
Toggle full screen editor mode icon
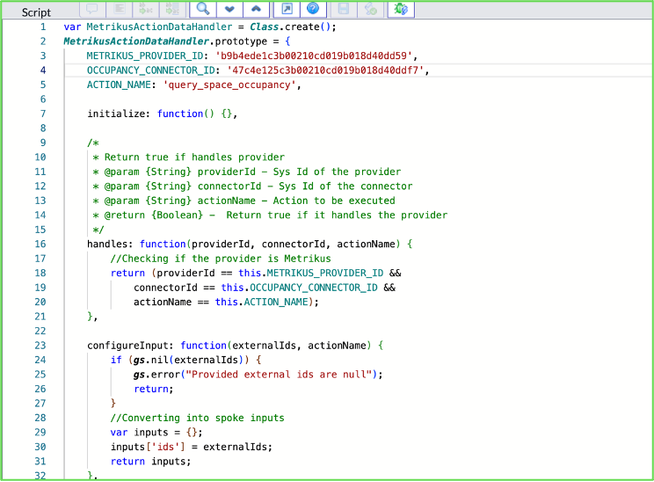coord(286,9)
